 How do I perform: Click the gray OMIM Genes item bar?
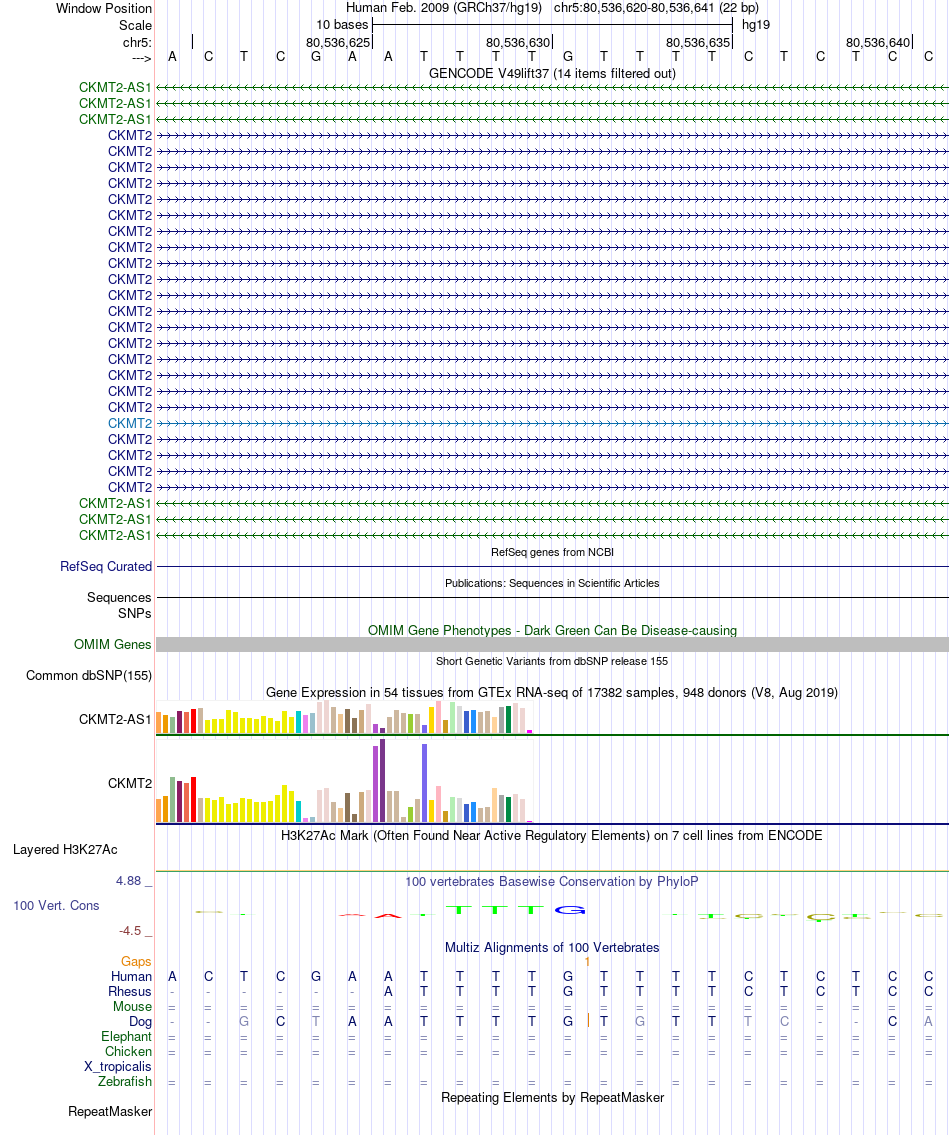[x=552, y=644]
